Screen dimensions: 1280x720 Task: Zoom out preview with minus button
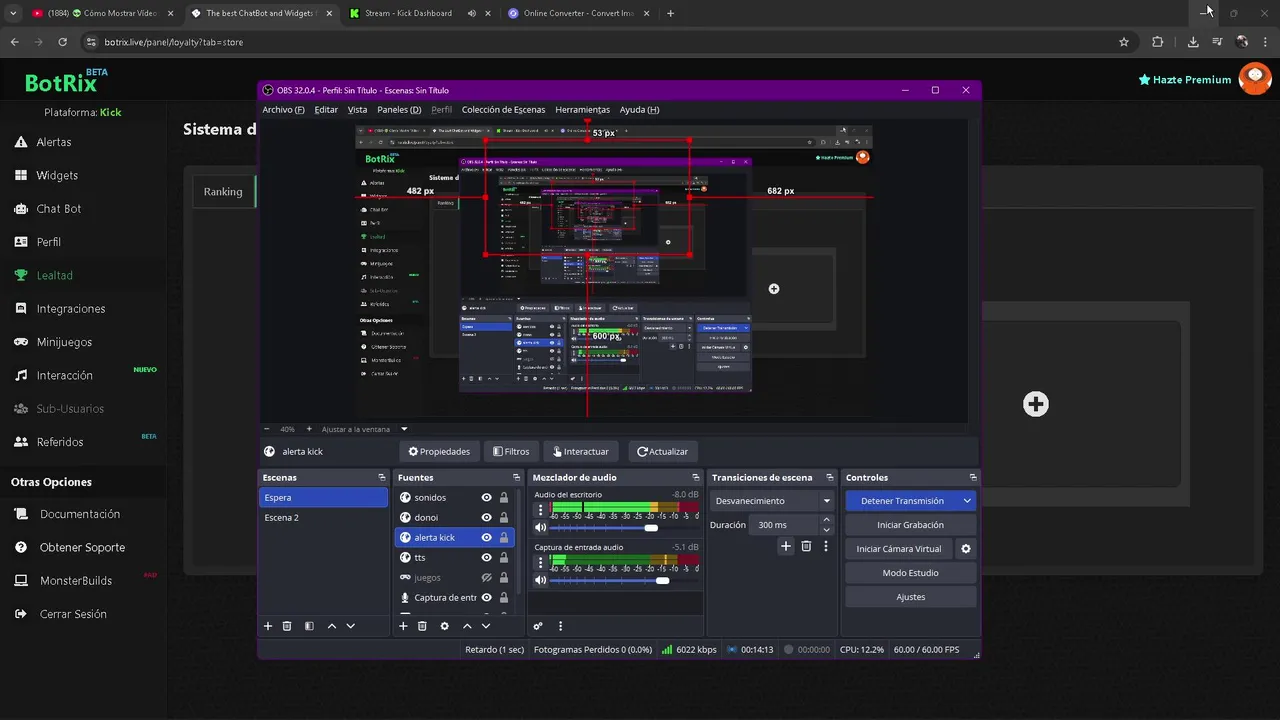coord(267,429)
